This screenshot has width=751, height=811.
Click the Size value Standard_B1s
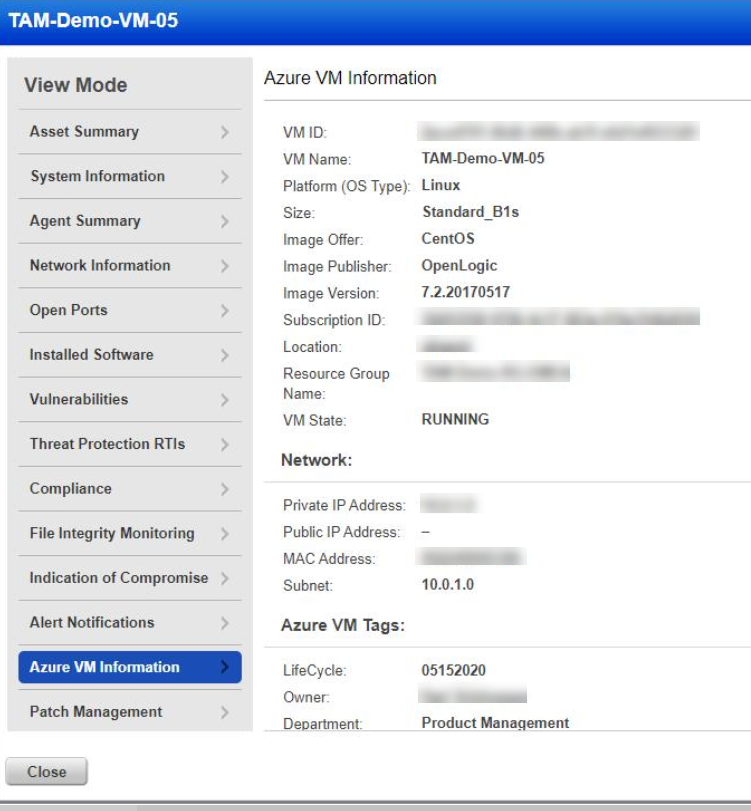pos(471,212)
